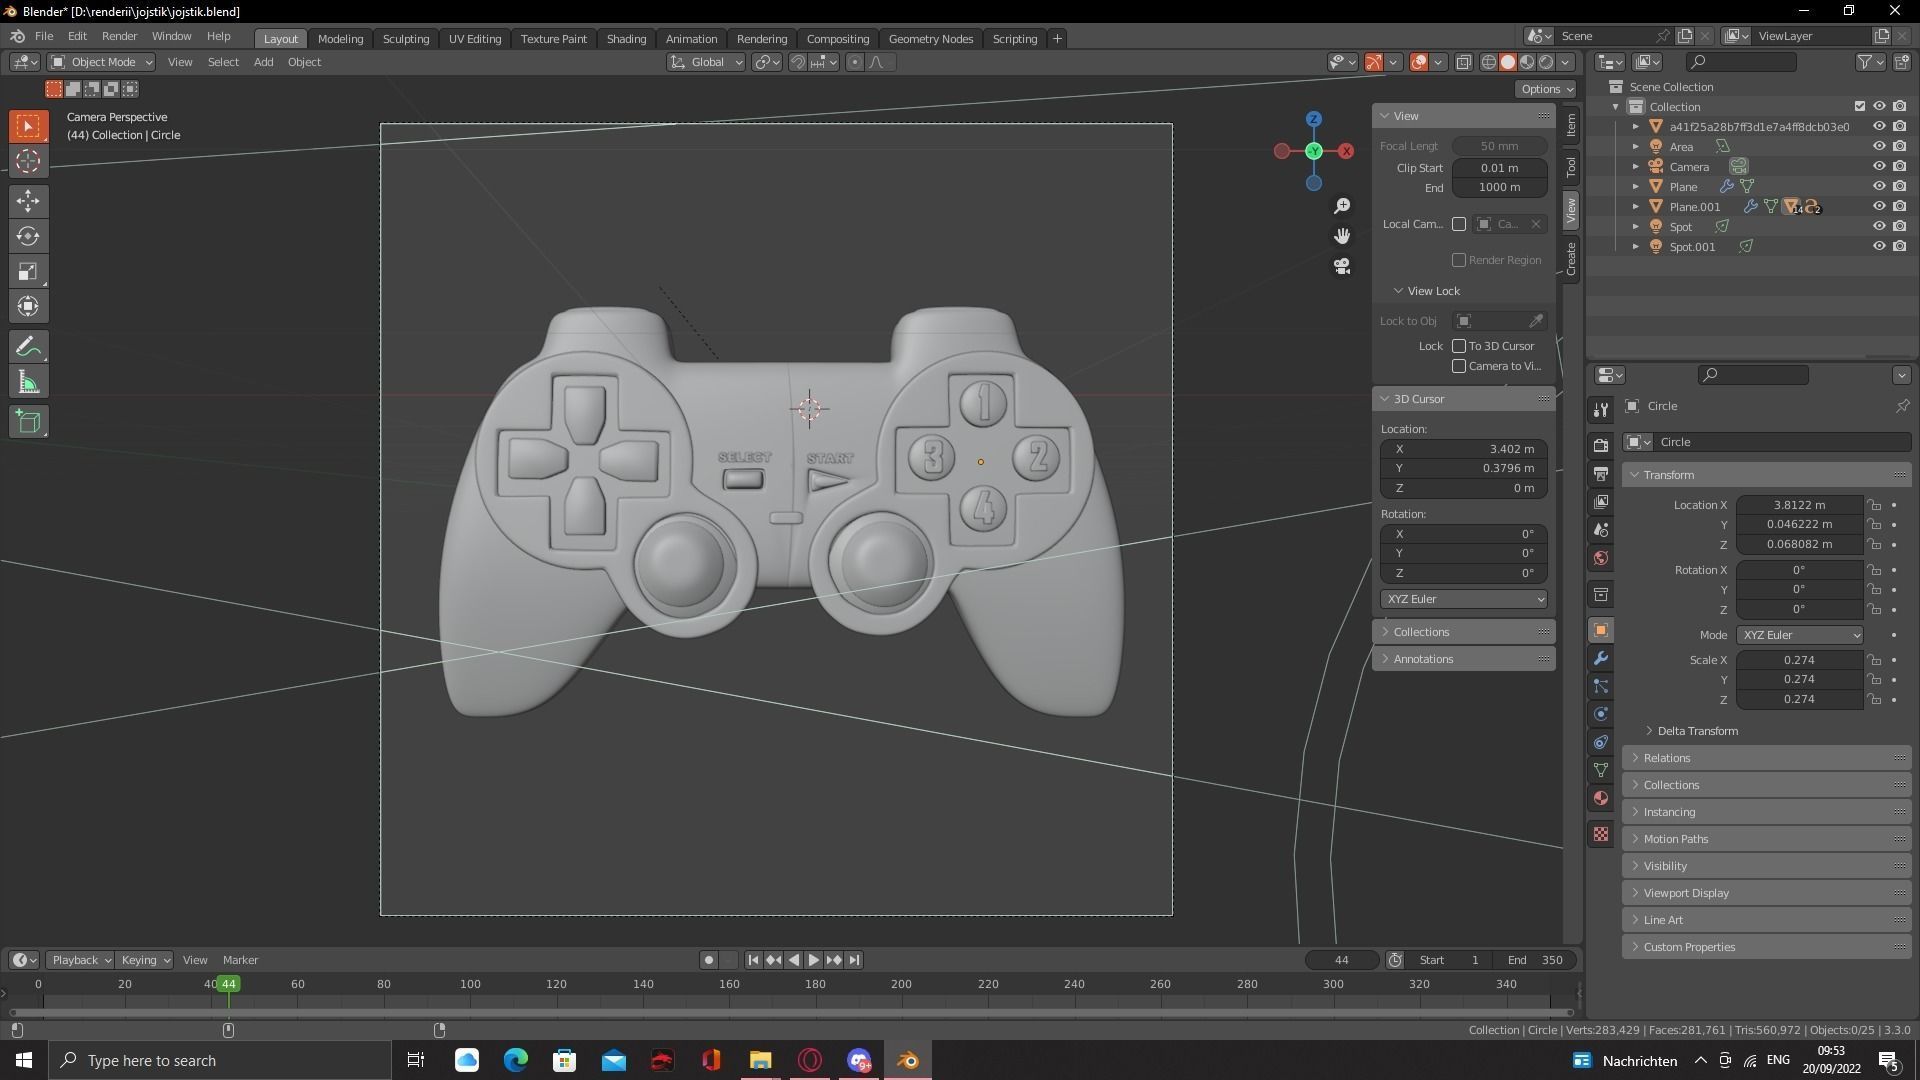Expand Plane.001 in outliner tree

(1635, 207)
